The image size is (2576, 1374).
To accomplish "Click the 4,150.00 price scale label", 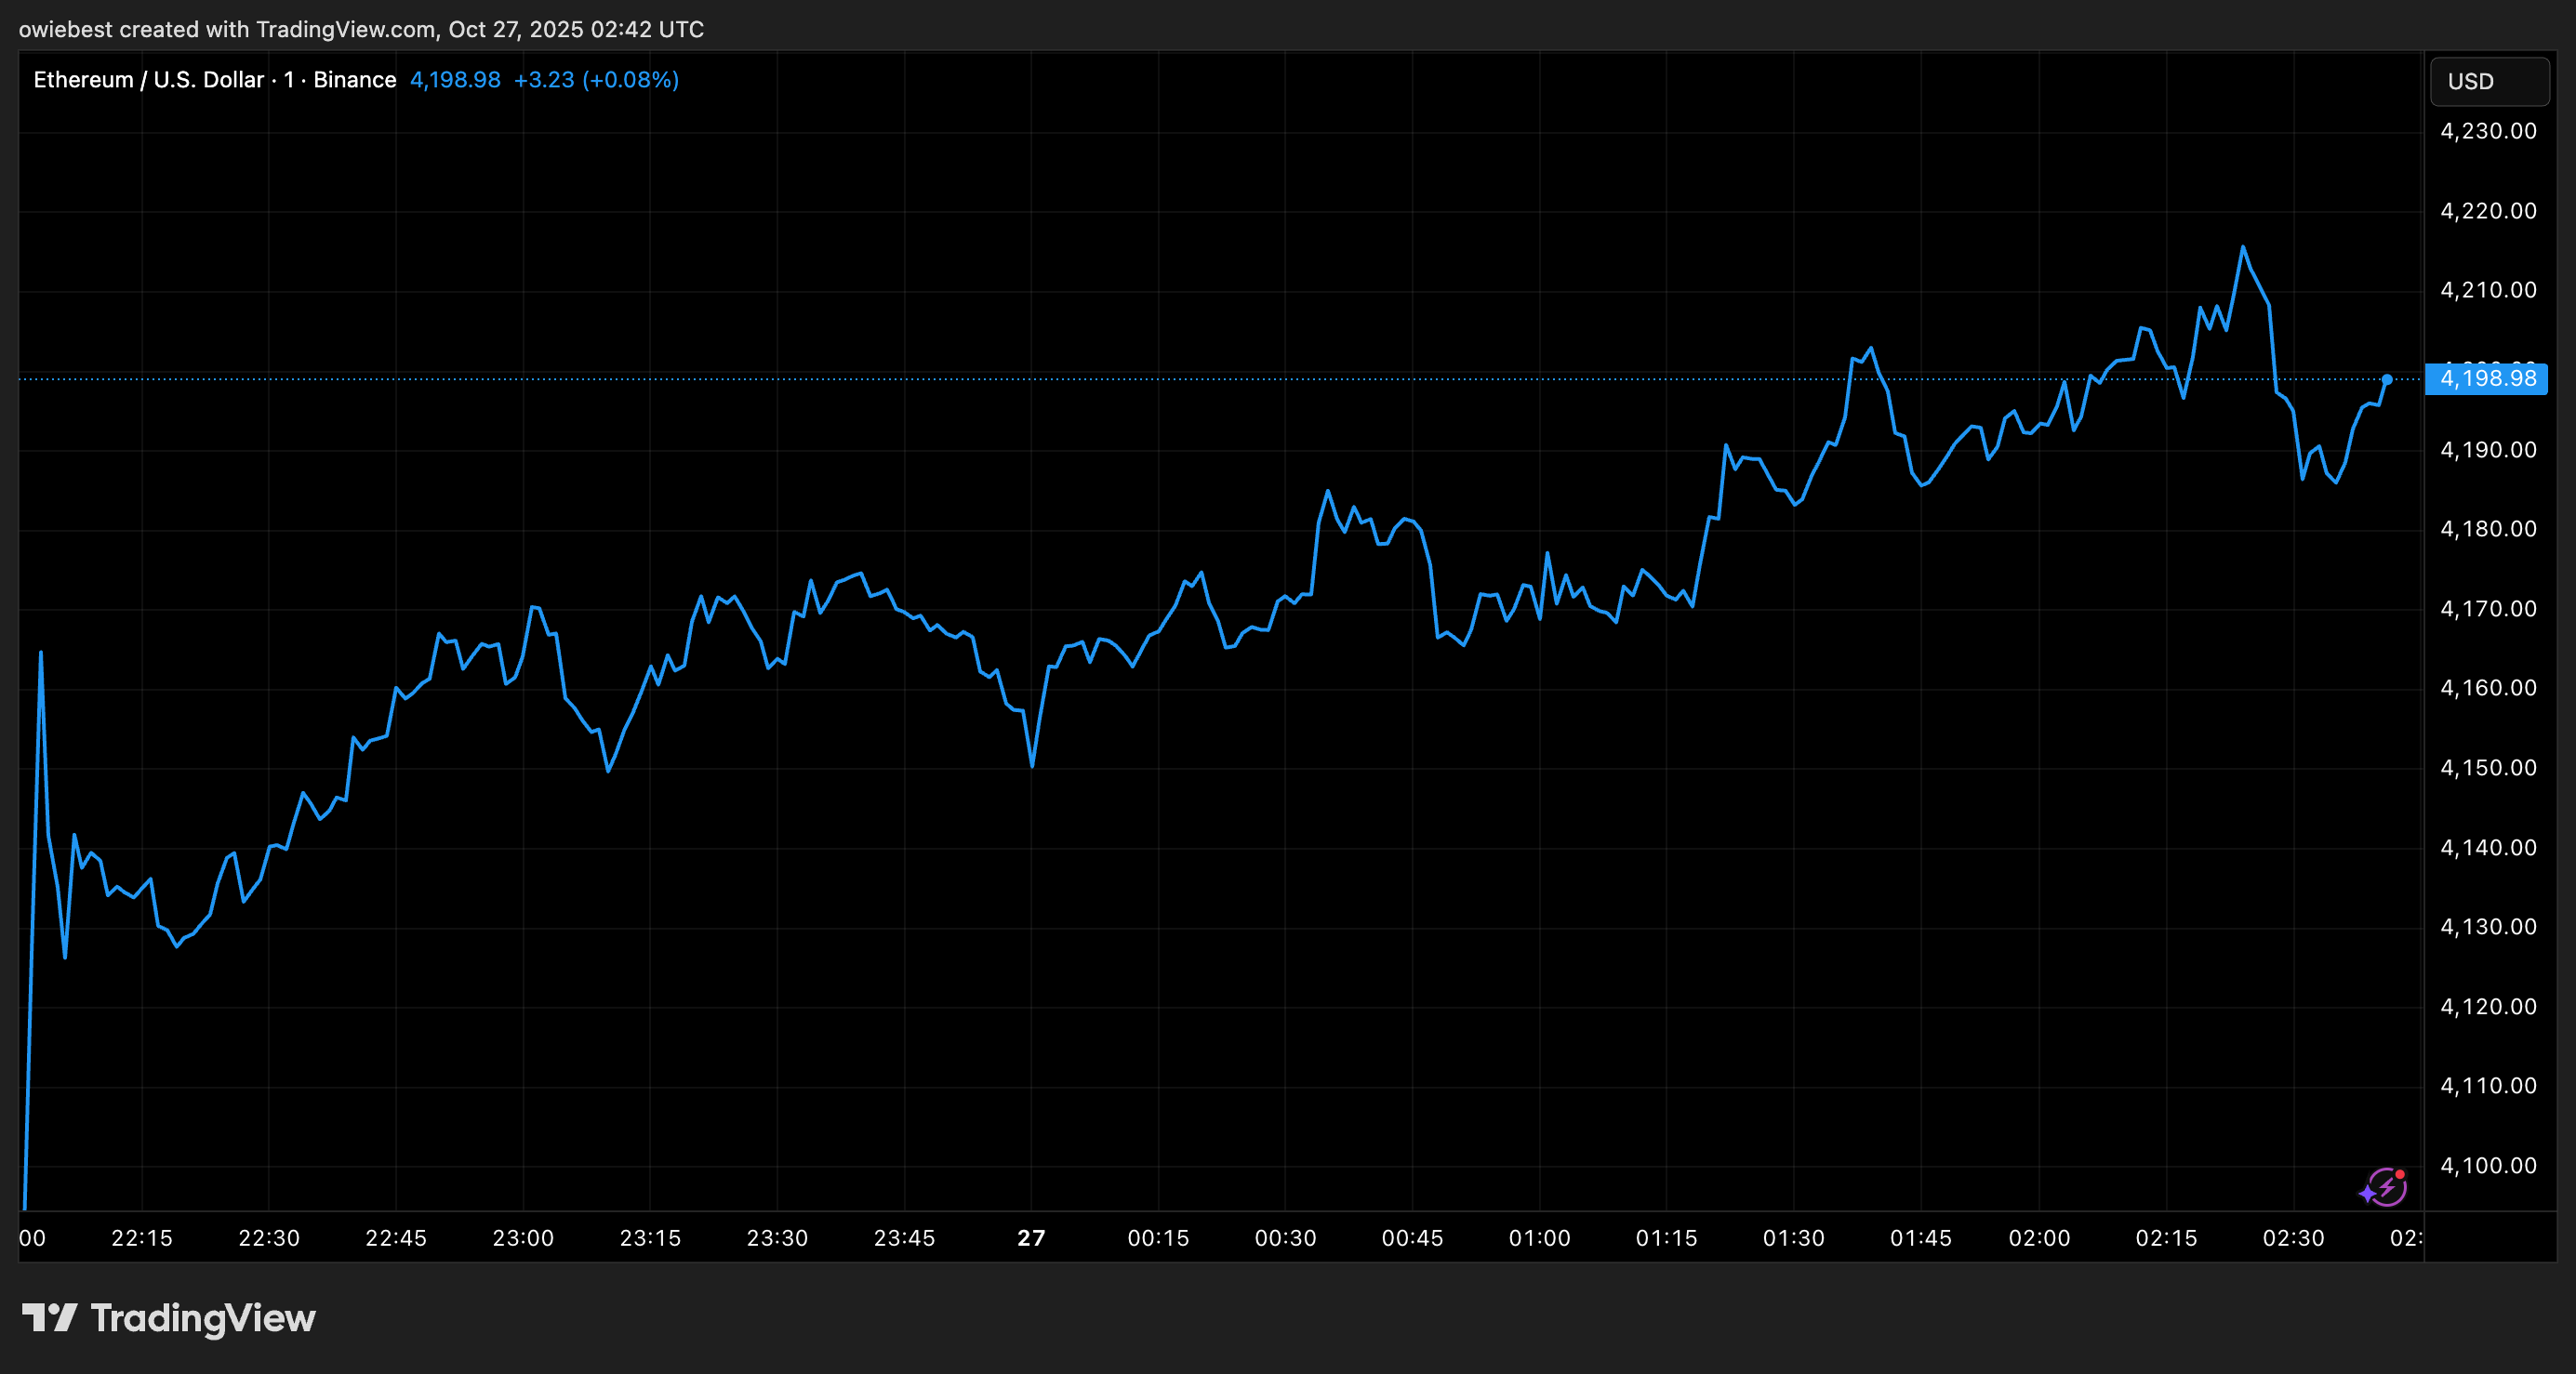I will point(2487,768).
